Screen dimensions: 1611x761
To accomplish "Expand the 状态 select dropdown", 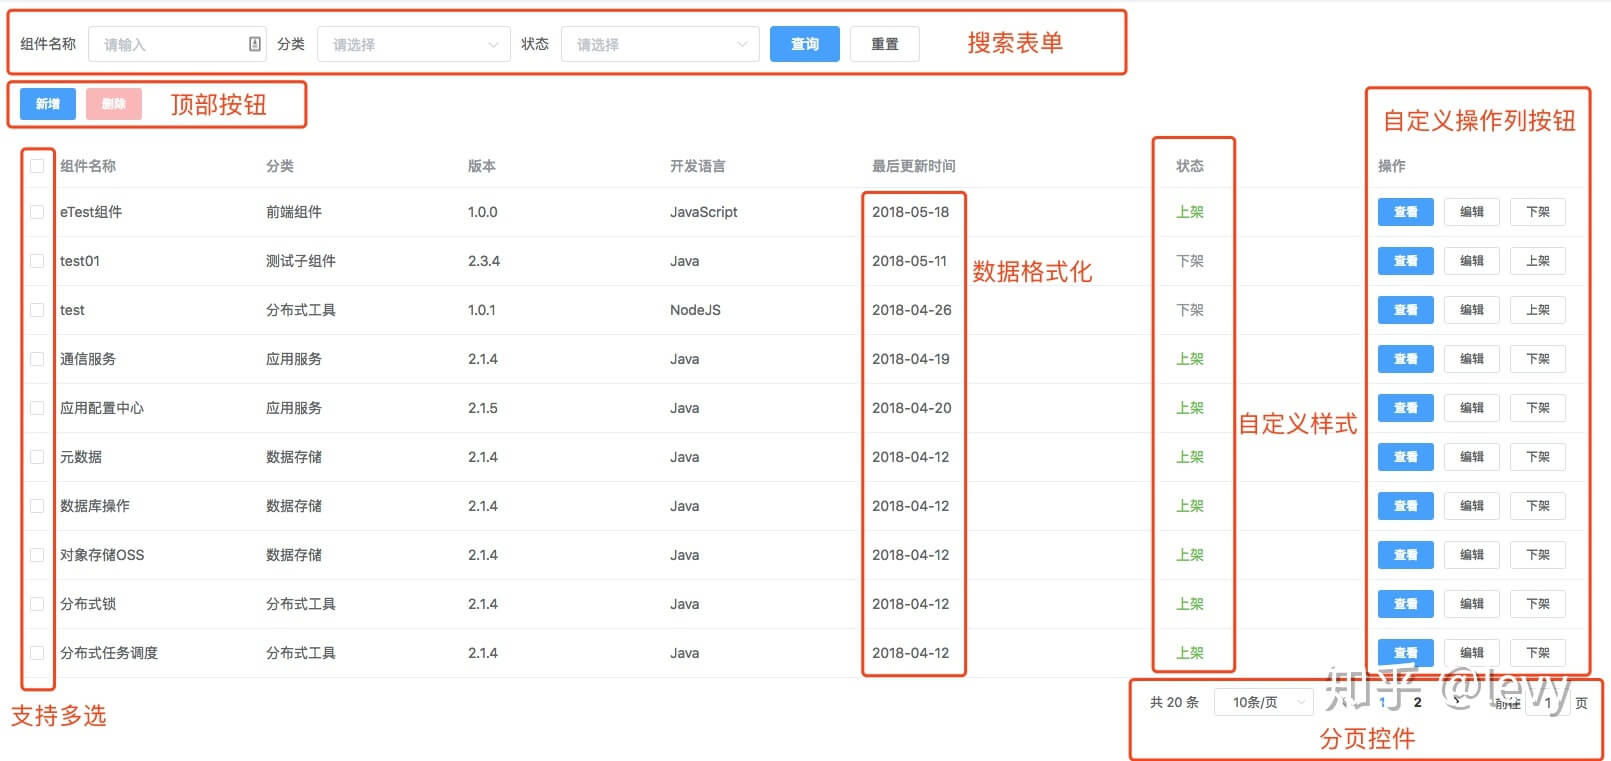I will point(660,44).
